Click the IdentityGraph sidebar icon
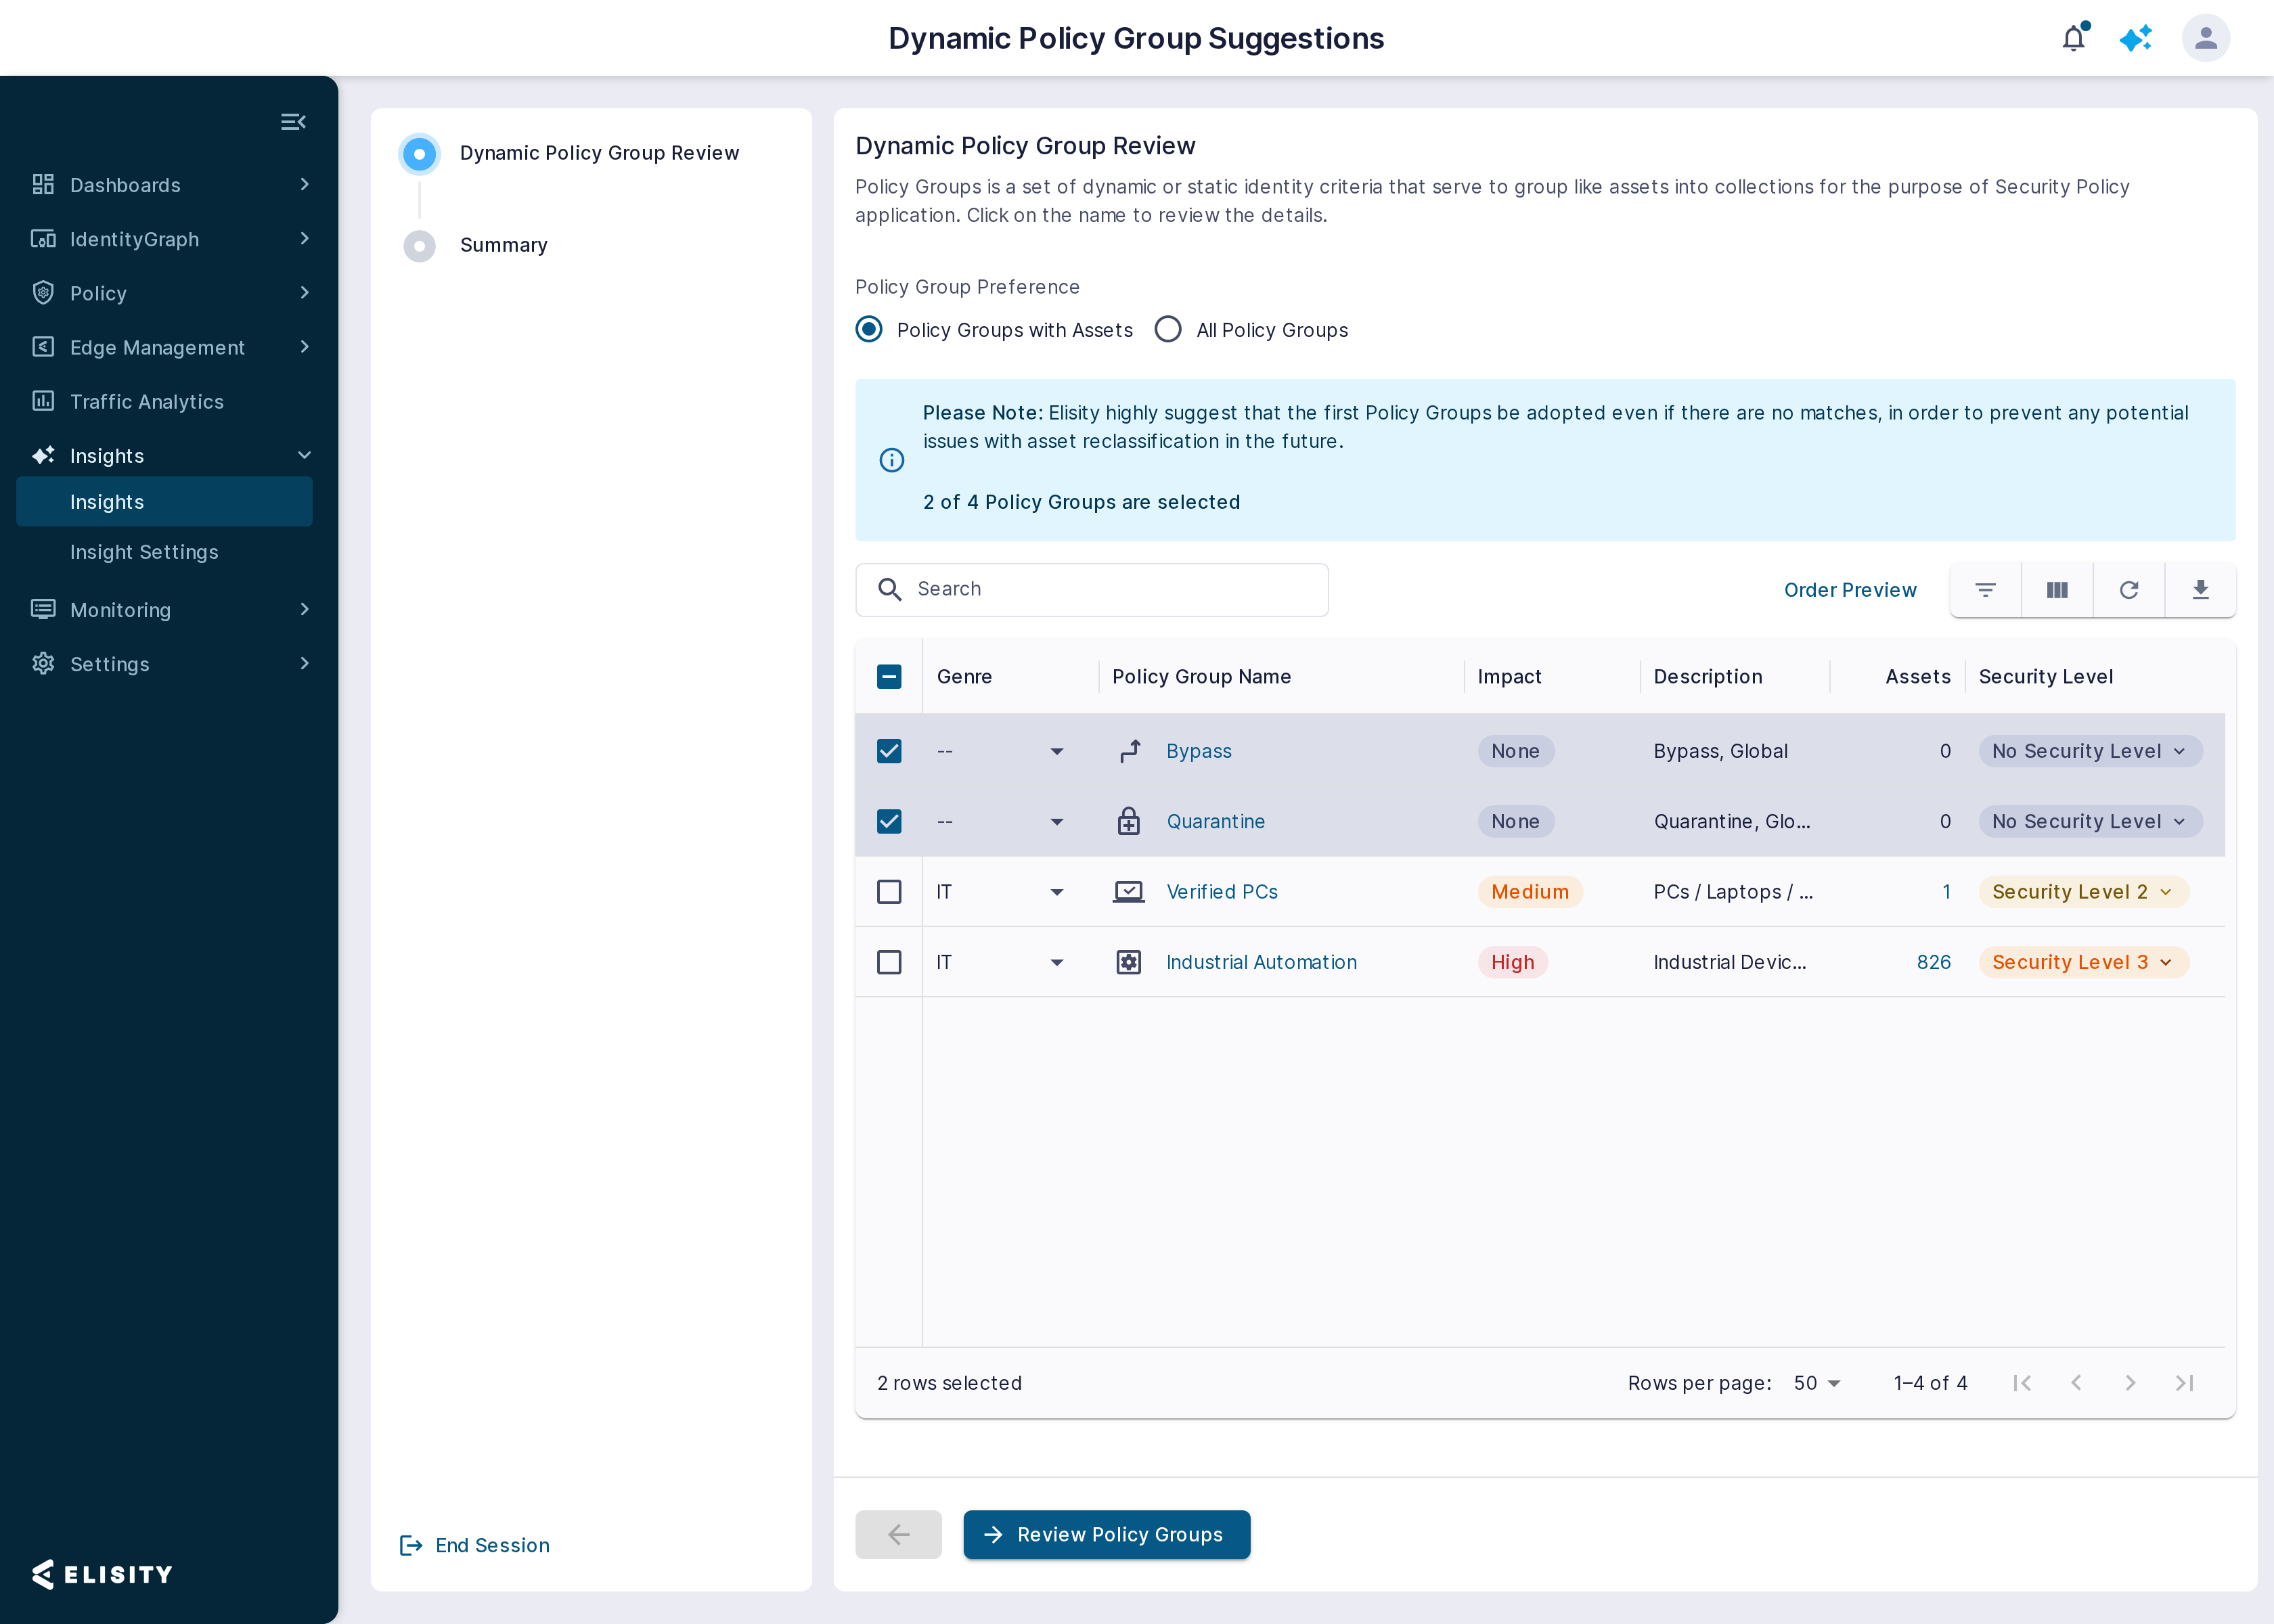 43,238
